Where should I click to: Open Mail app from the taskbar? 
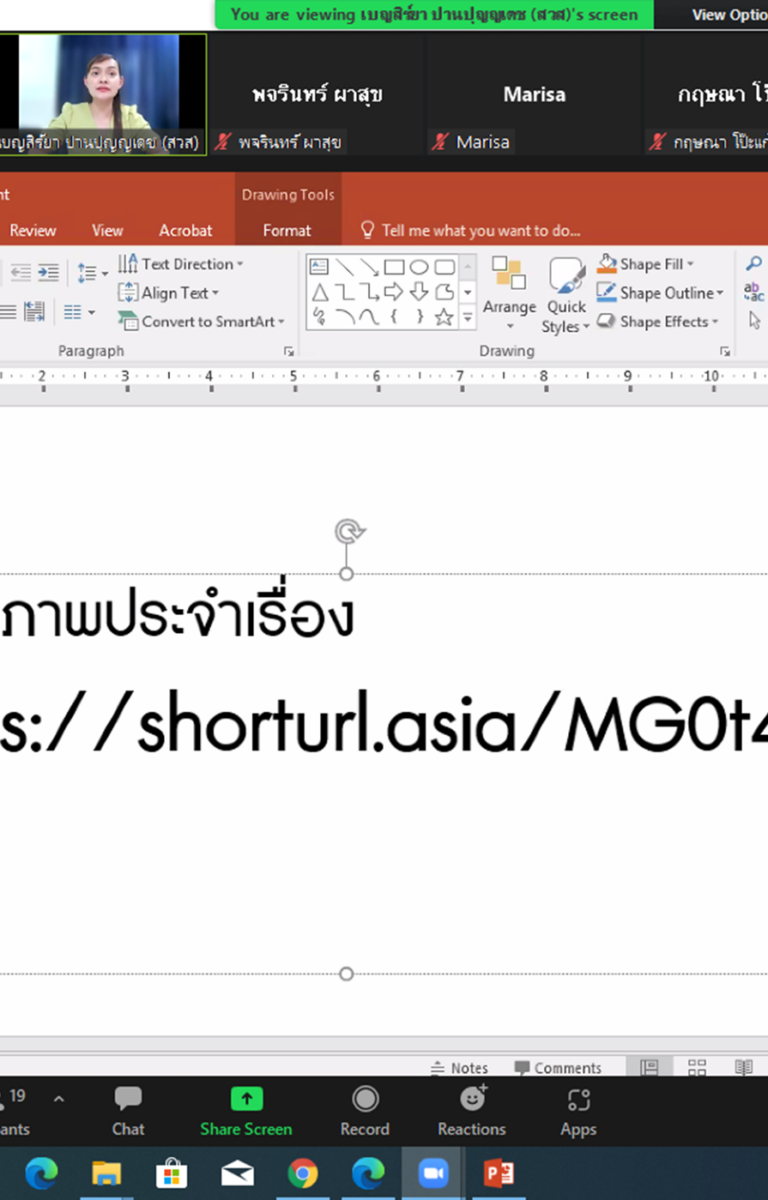coord(237,1173)
